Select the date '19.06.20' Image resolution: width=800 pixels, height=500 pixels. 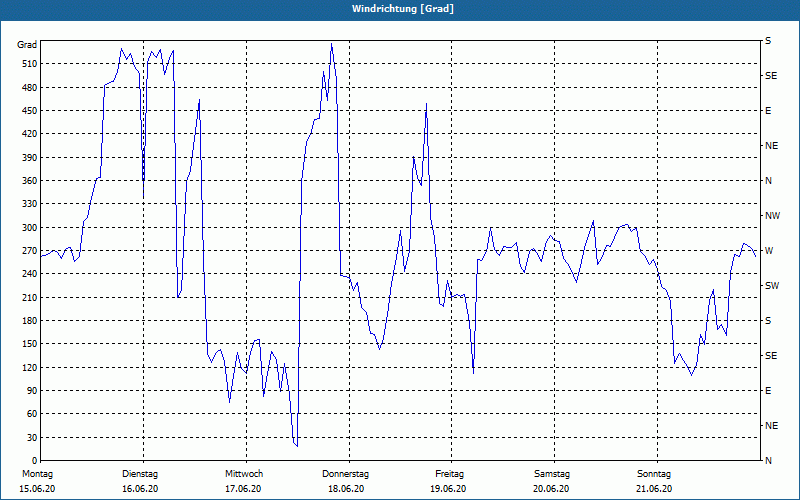(448, 489)
